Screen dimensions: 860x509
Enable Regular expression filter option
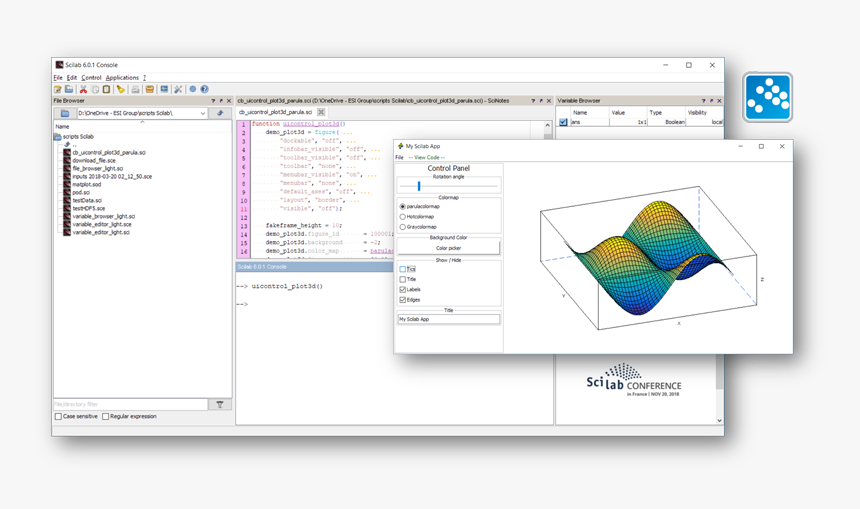click(105, 417)
